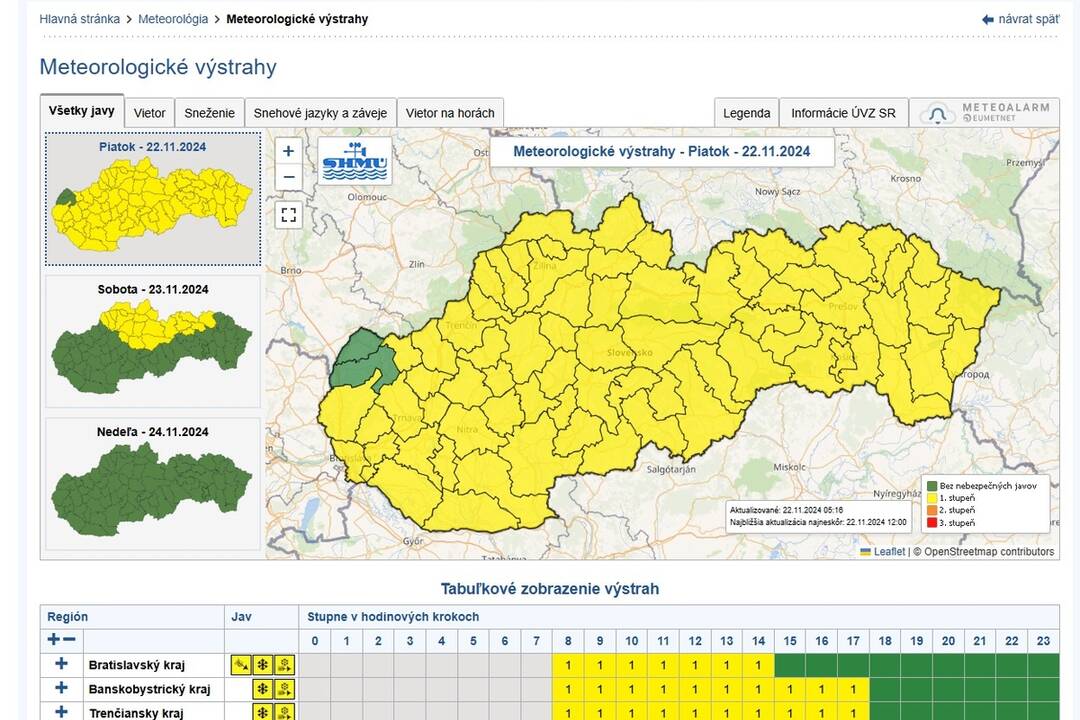Select Snehové jazyky a záveje tab
The image size is (1080, 720).
click(320, 113)
